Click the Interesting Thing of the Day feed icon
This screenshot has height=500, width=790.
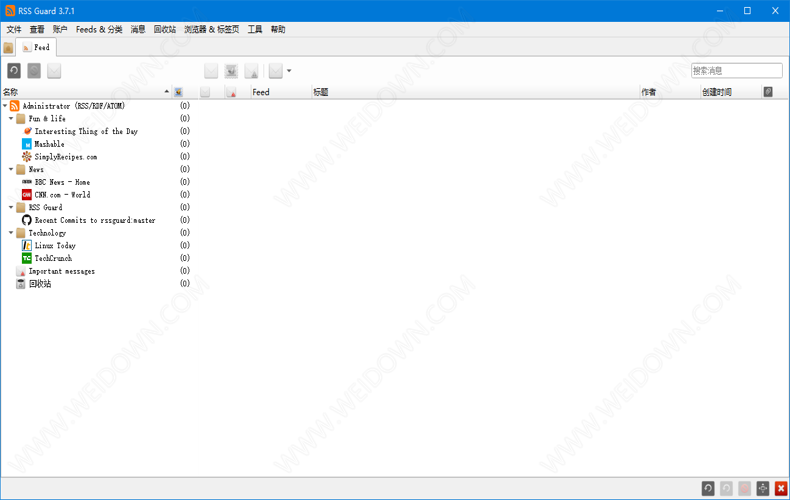[27, 131]
